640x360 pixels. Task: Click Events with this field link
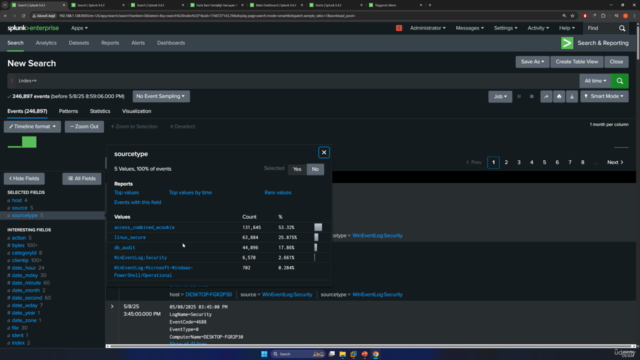(x=138, y=202)
